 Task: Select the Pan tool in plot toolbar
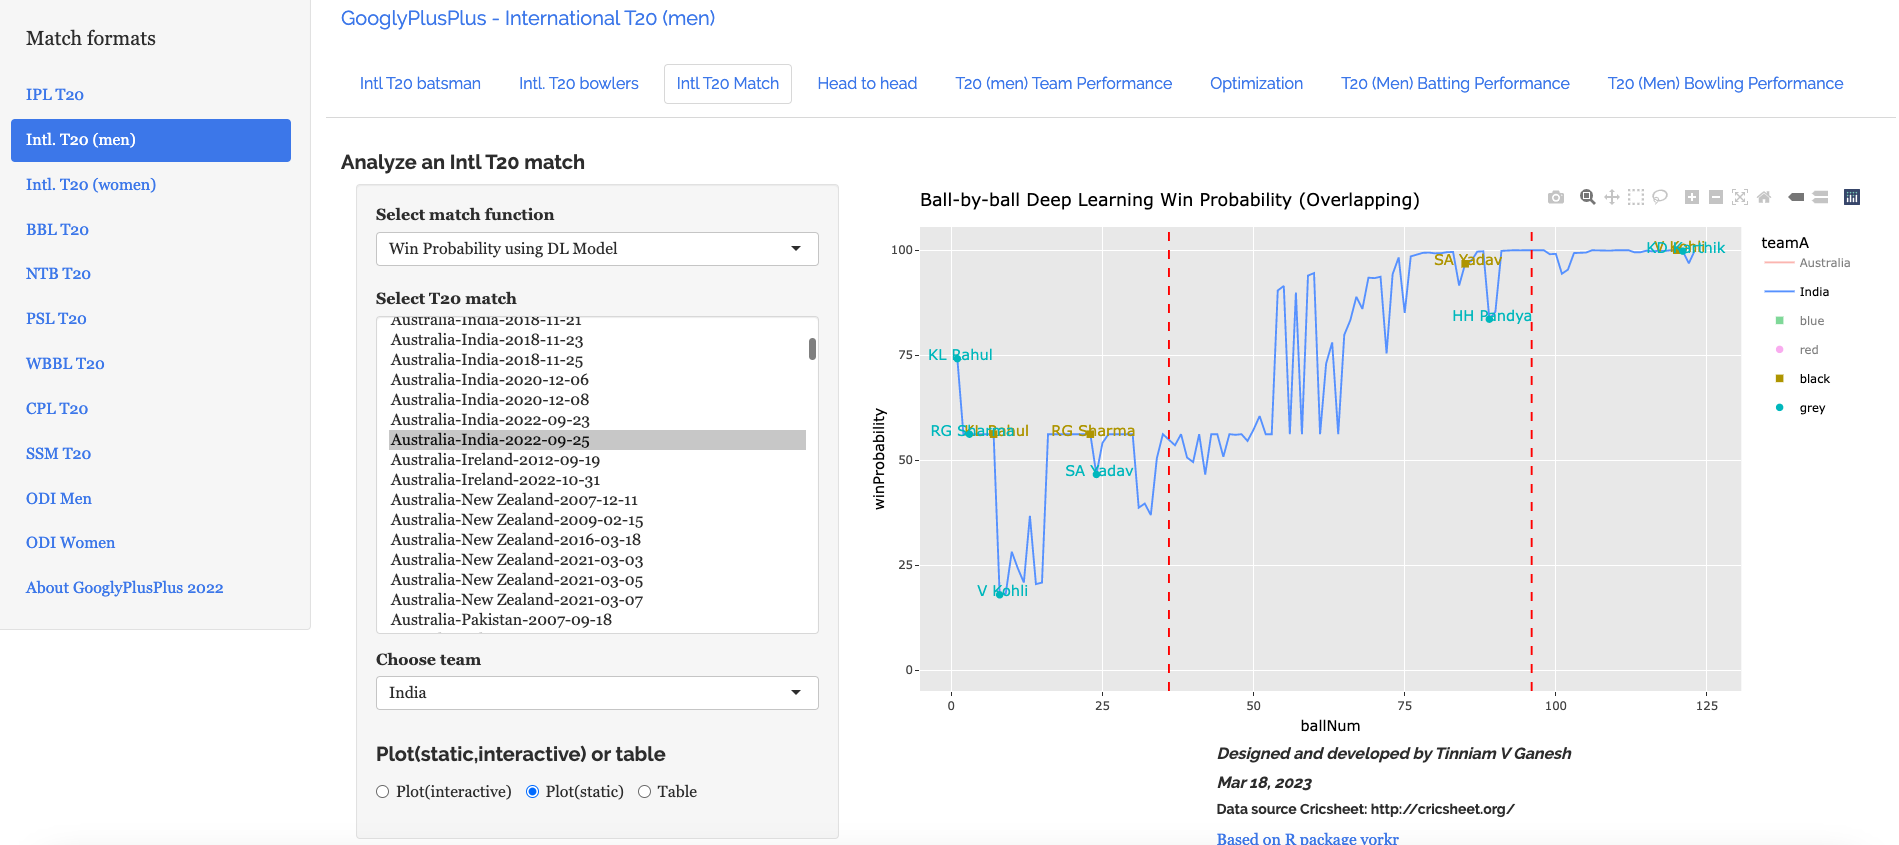[1611, 197]
